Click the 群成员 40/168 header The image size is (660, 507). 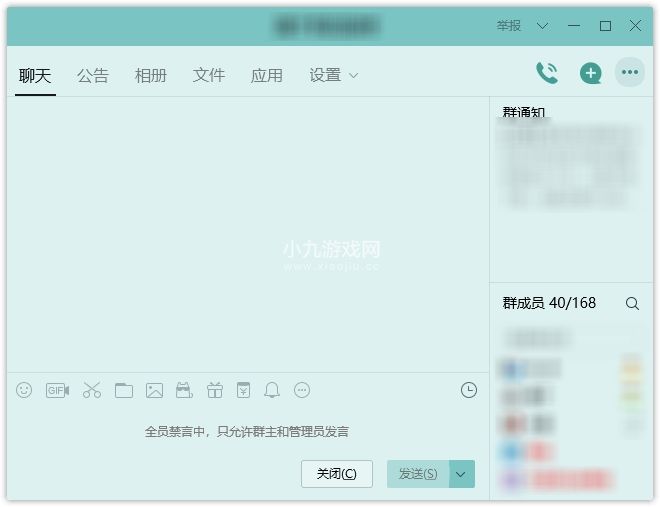coord(549,303)
